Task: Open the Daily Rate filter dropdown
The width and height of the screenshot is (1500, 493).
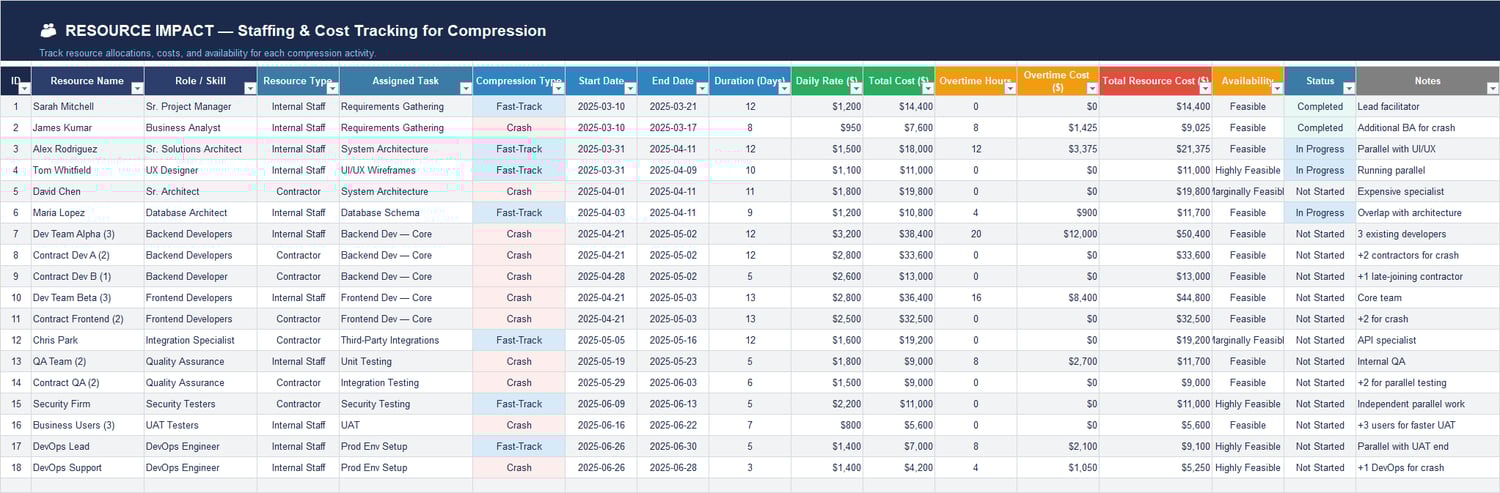Action: click(856, 88)
